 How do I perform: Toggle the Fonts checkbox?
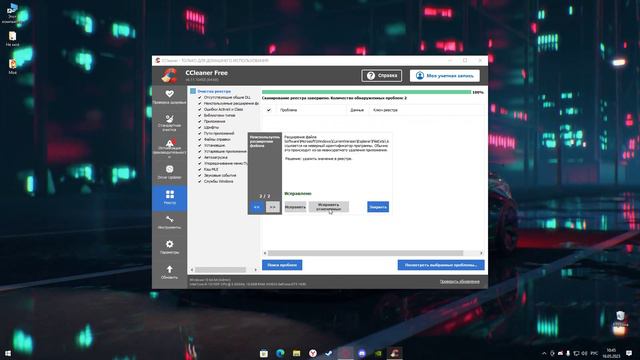click(200, 127)
